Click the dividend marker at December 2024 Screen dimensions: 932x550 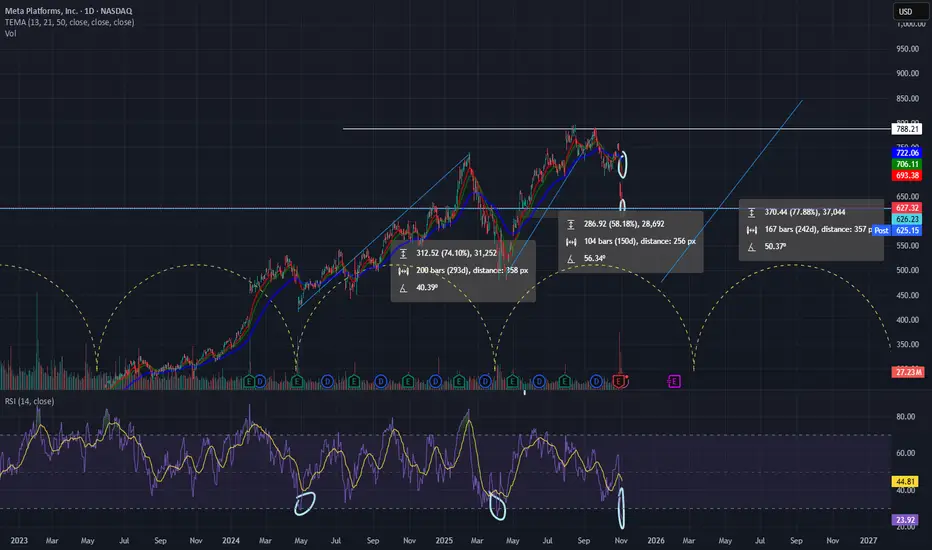click(x=436, y=381)
